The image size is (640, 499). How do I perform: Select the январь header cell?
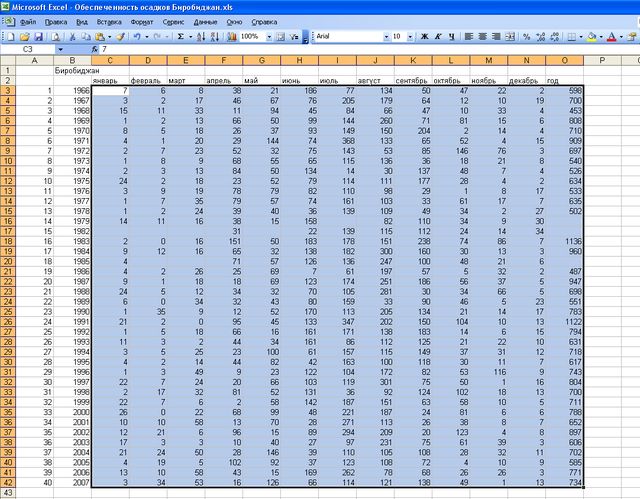(x=110, y=81)
